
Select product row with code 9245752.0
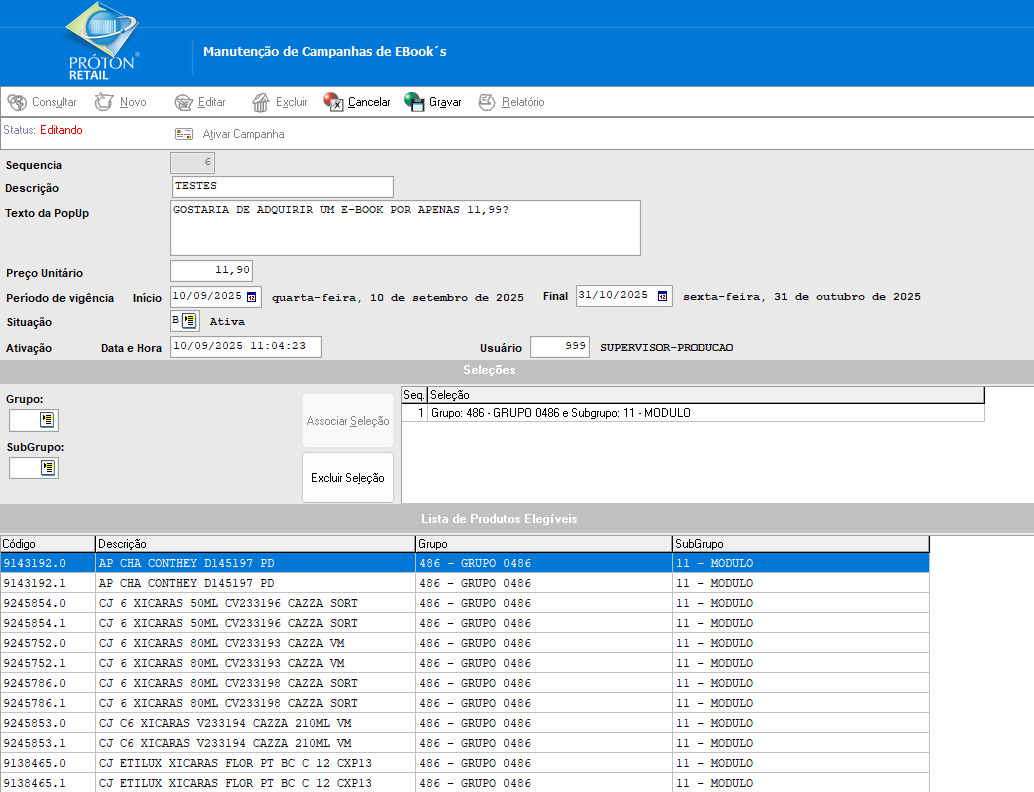(x=465, y=643)
